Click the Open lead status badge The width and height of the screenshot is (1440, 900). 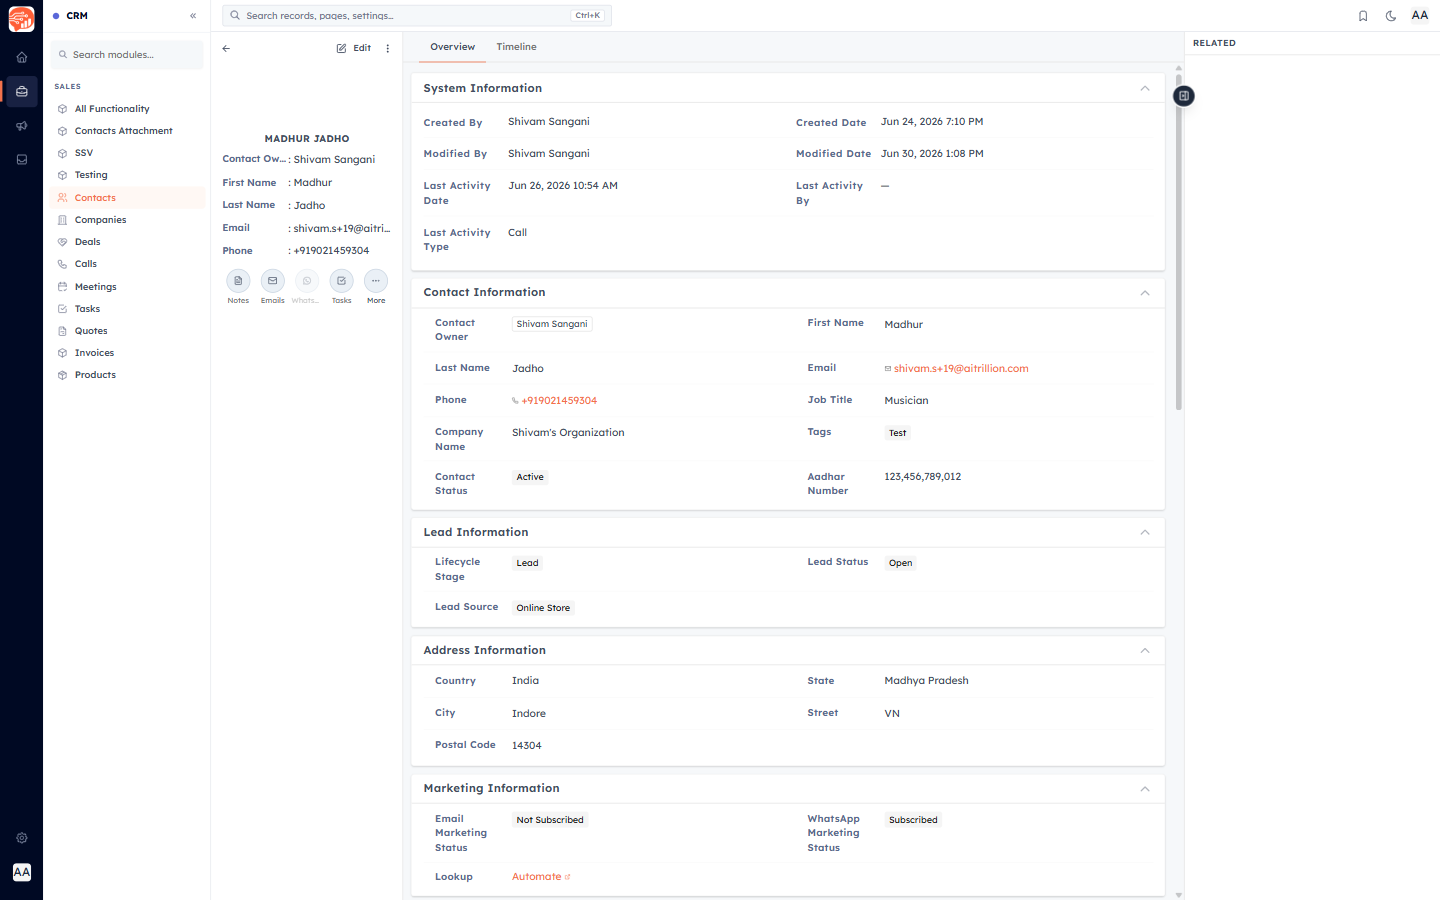(x=900, y=563)
